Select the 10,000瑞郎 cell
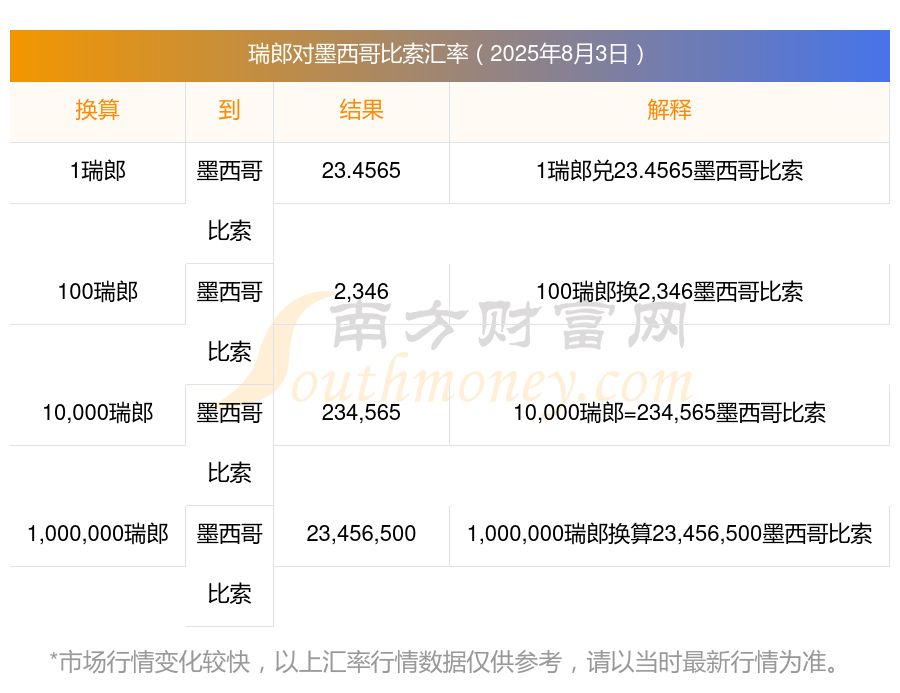900x693 pixels. [x=98, y=413]
